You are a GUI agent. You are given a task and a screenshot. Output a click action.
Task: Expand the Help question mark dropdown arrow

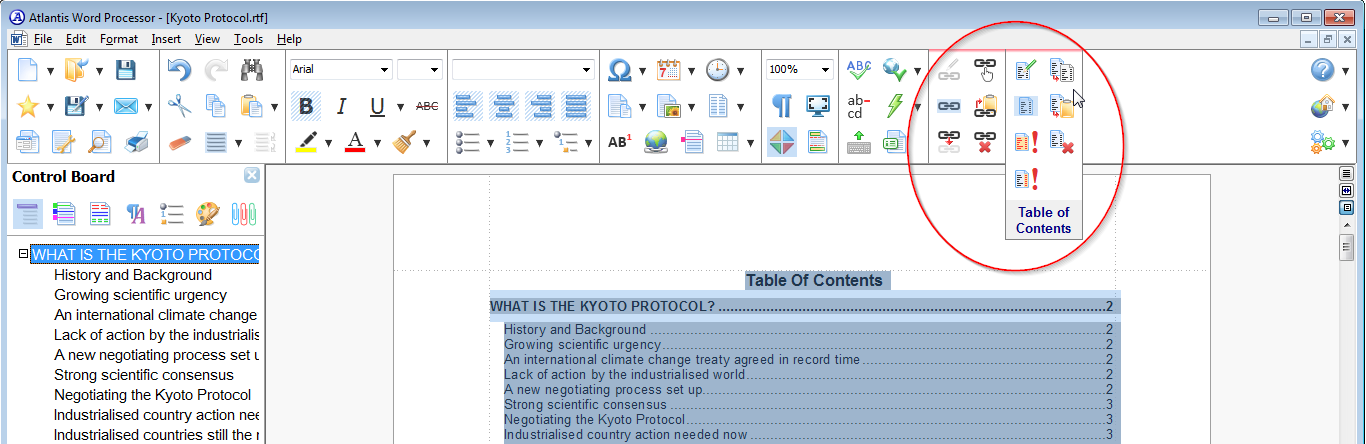pos(1347,70)
